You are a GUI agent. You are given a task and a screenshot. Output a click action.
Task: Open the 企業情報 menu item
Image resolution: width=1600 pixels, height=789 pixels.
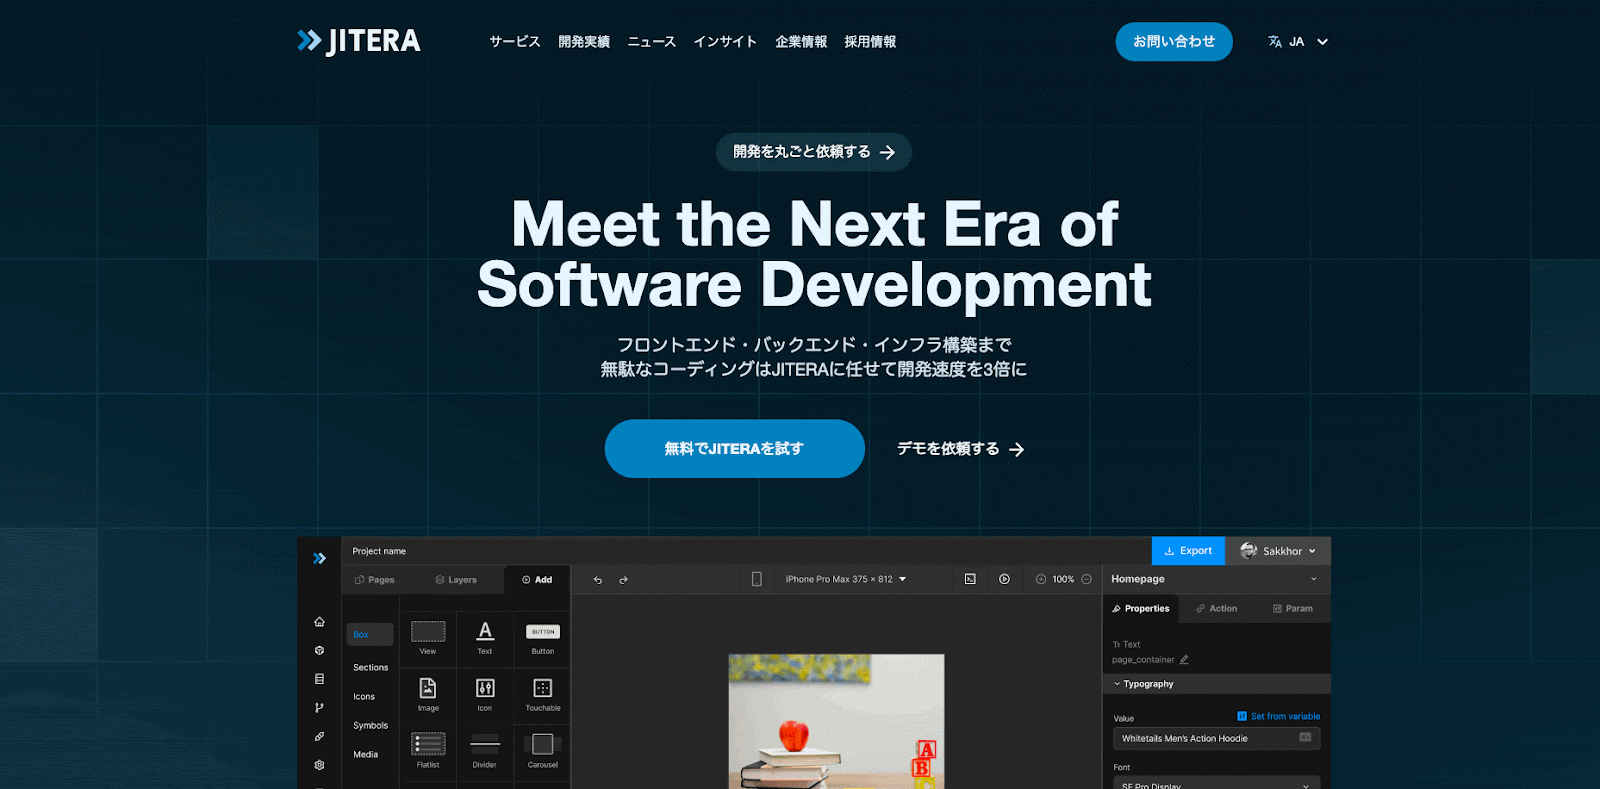pyautogui.click(x=801, y=42)
